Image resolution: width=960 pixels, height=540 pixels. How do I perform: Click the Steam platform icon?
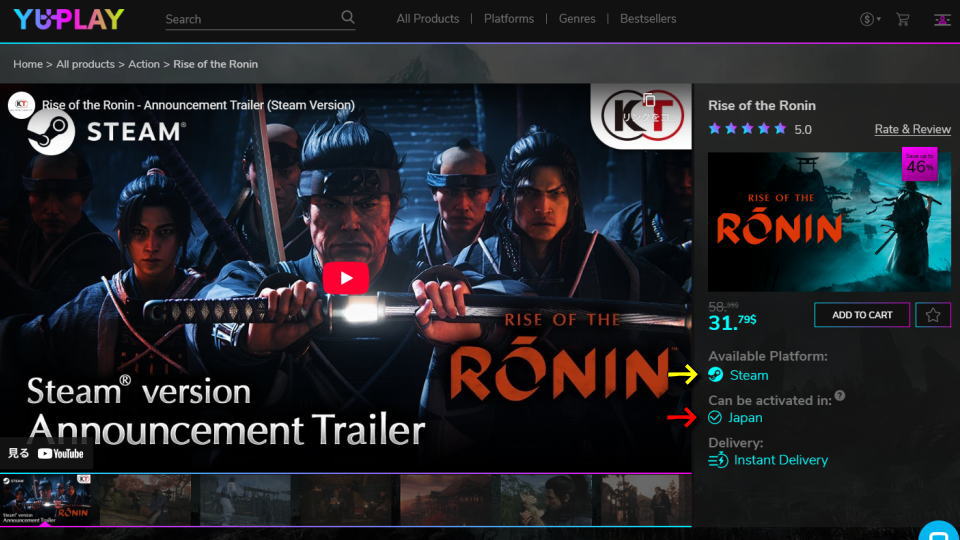pos(715,375)
